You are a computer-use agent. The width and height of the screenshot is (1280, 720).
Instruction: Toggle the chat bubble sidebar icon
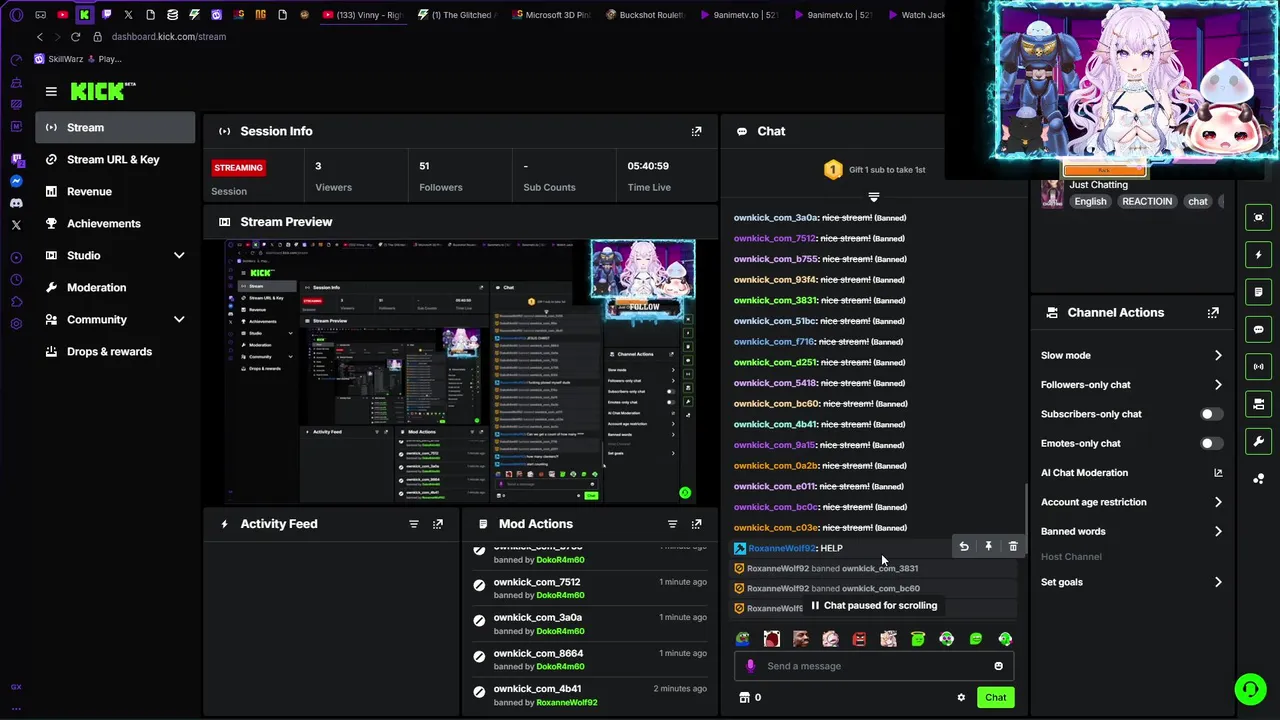coord(1259,329)
